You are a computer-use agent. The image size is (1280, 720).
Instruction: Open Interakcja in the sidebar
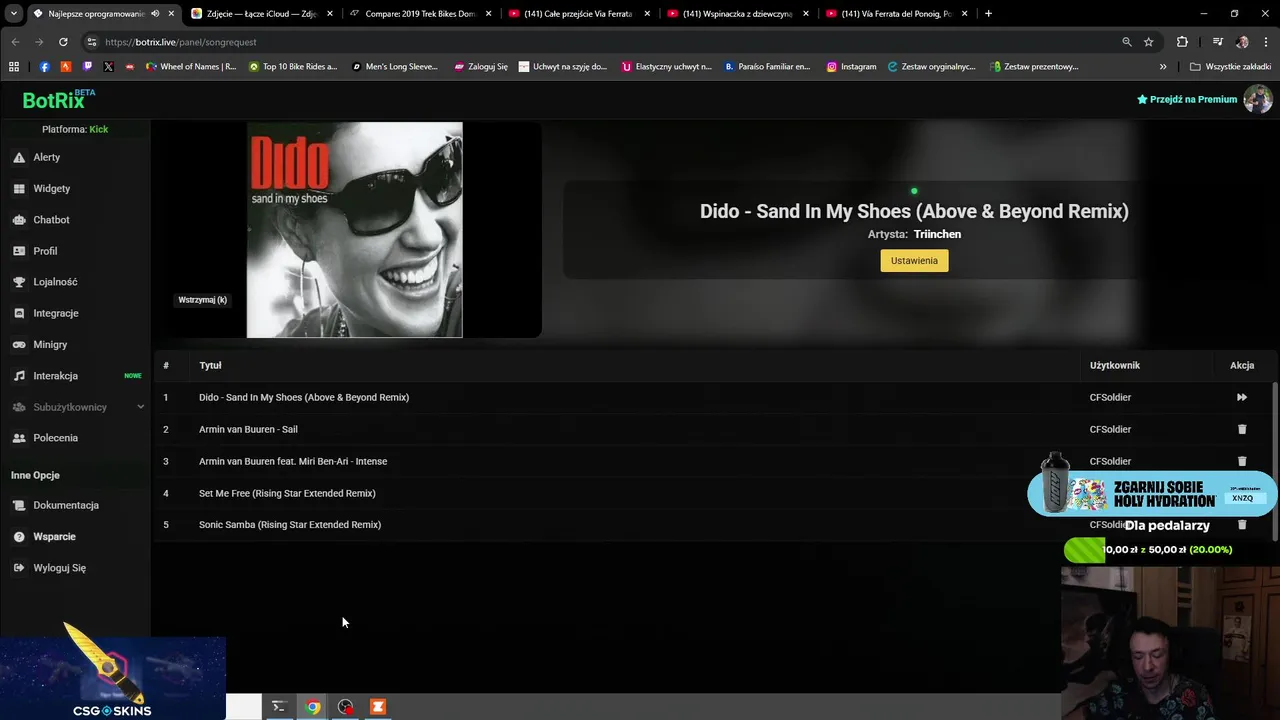(55, 376)
